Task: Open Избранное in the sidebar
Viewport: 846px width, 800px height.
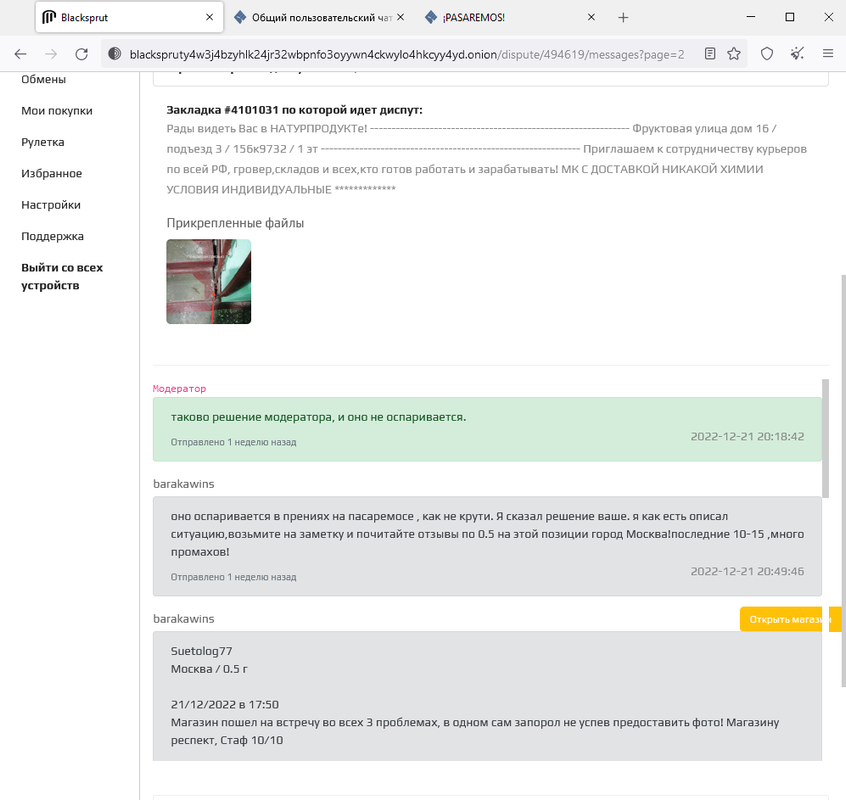Action: tap(52, 173)
